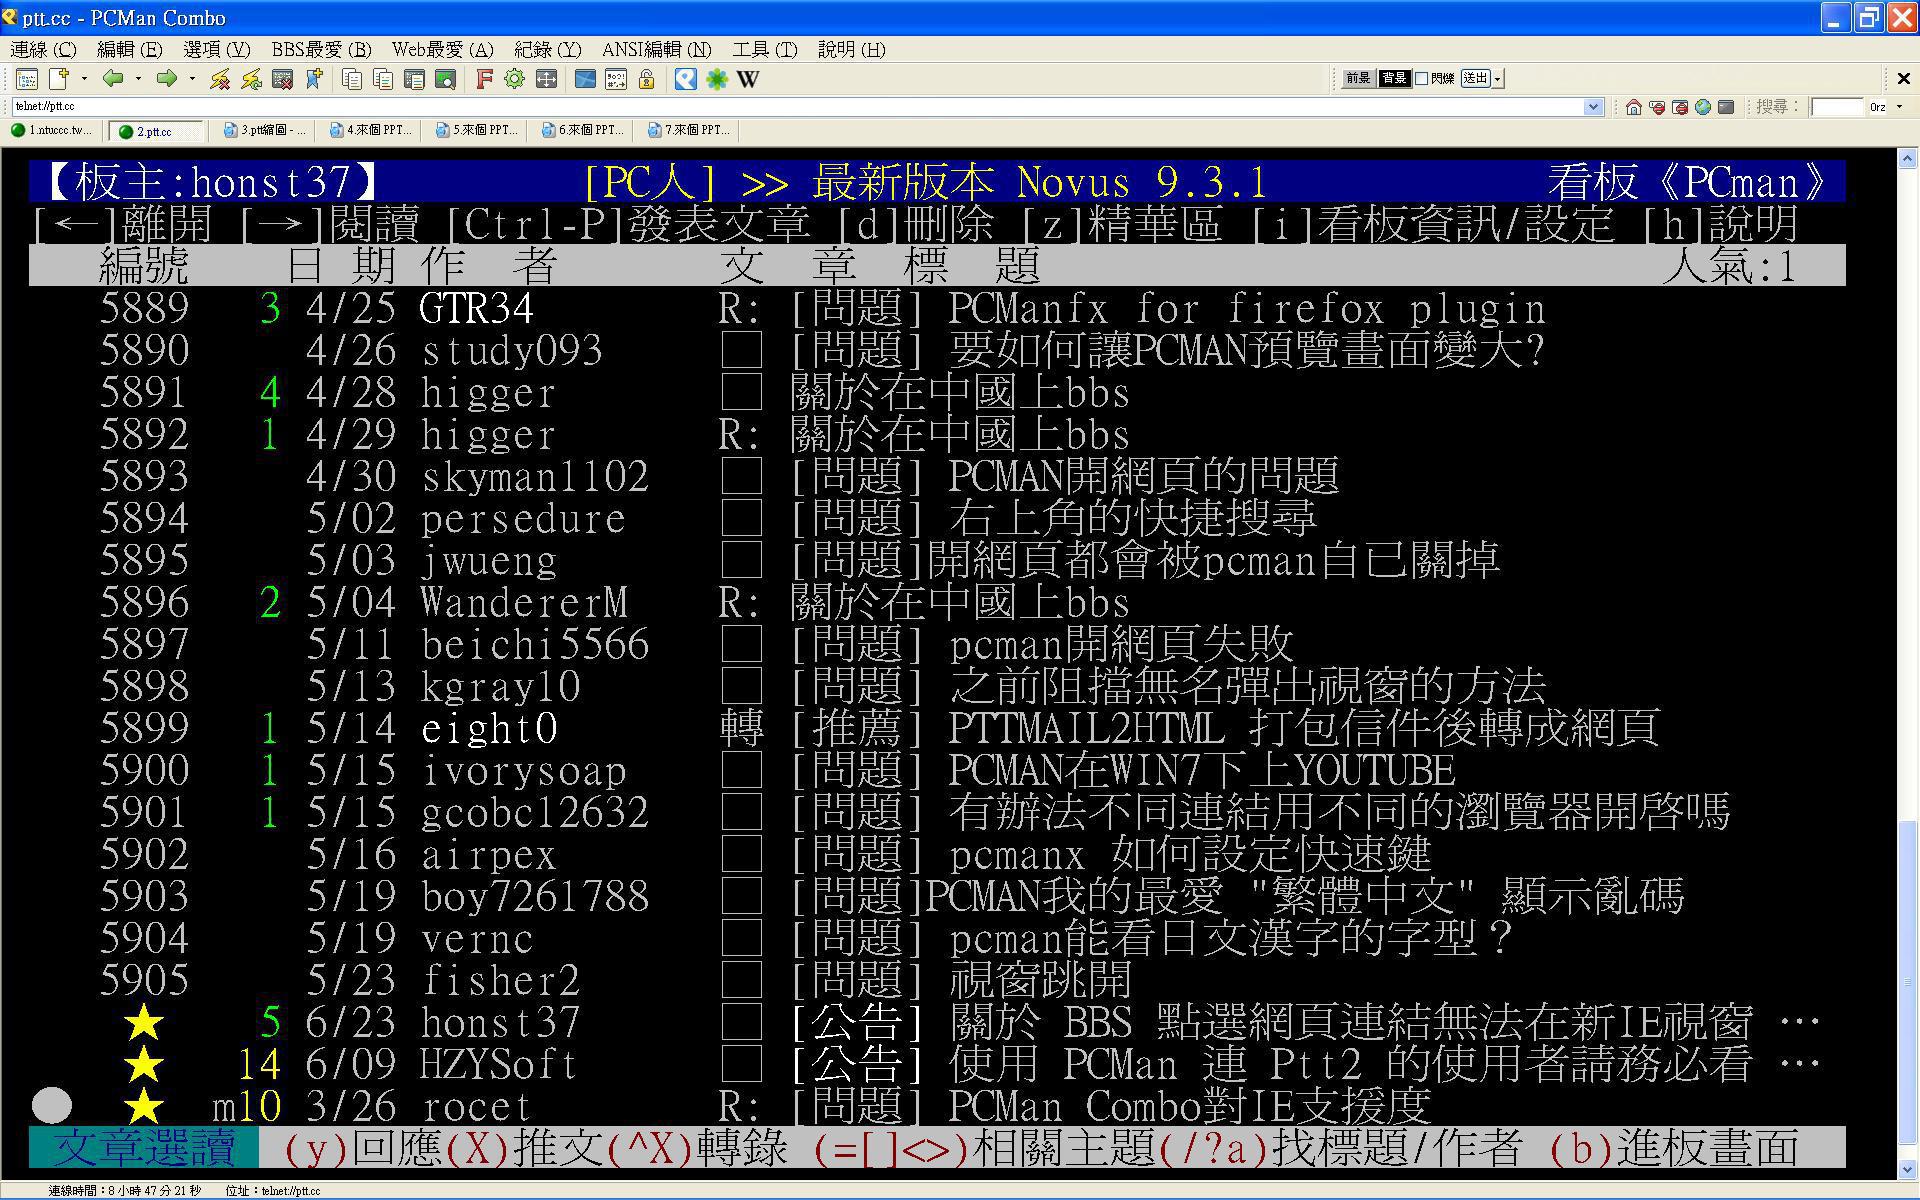
Task: Click the blue screen toolbar icon
Action: coord(586,79)
